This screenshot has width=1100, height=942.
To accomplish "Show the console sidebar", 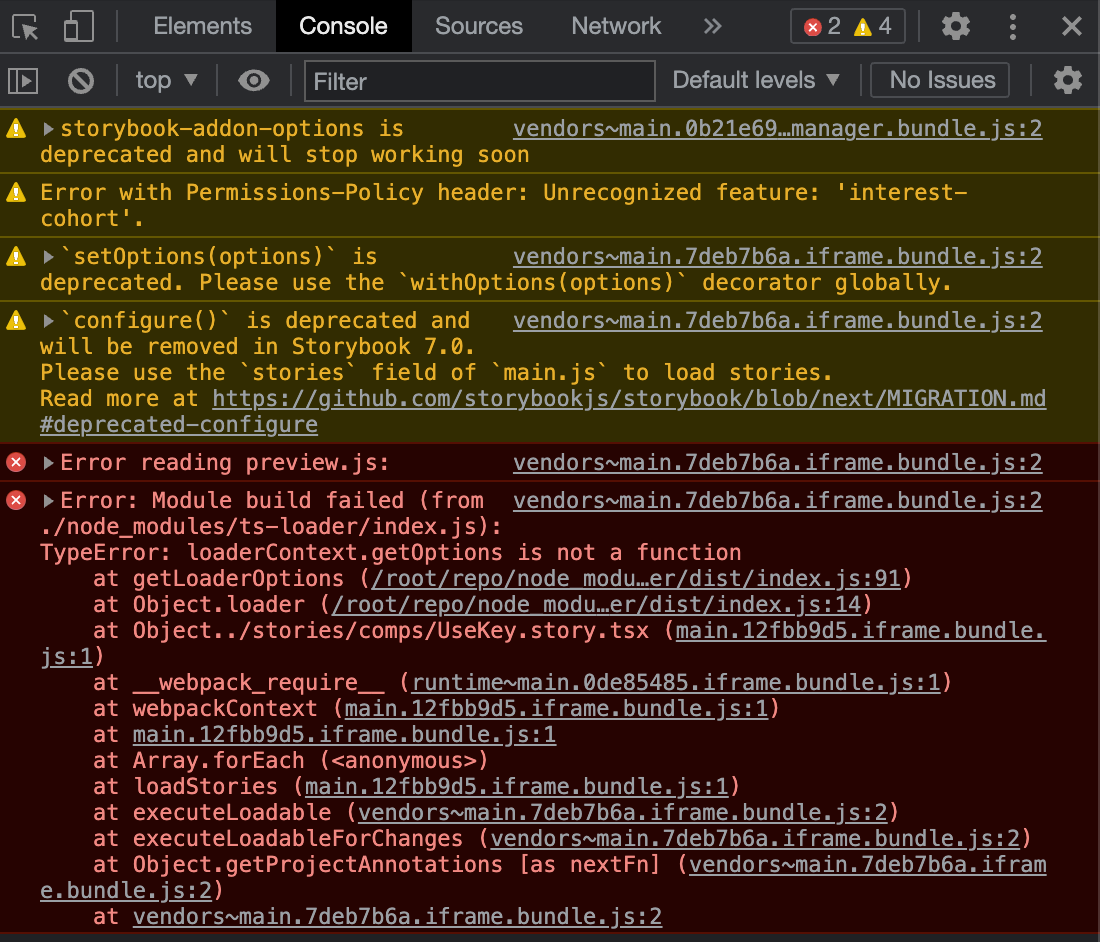I will (22, 80).
